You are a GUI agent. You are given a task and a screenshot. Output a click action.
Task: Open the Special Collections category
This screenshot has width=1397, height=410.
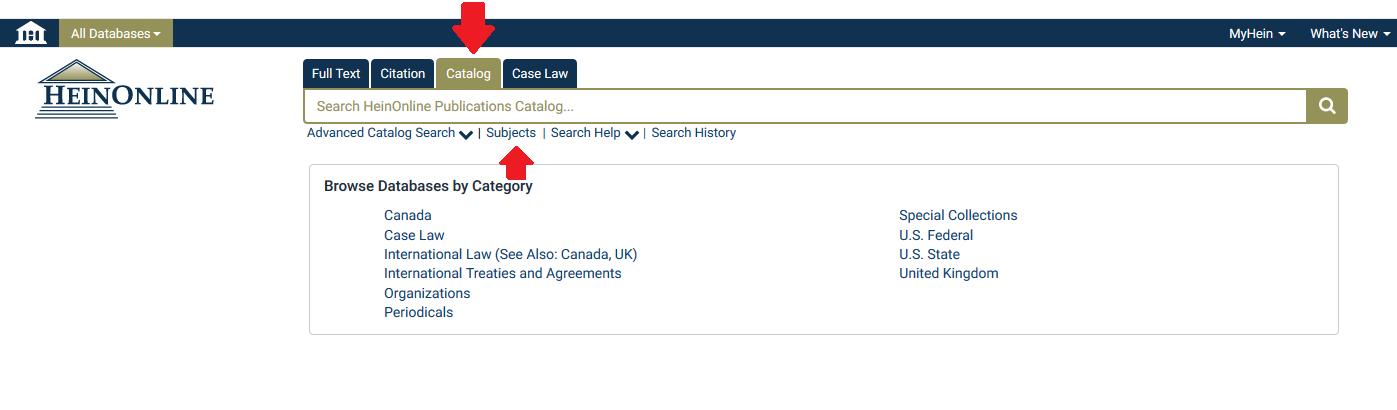tap(958, 215)
